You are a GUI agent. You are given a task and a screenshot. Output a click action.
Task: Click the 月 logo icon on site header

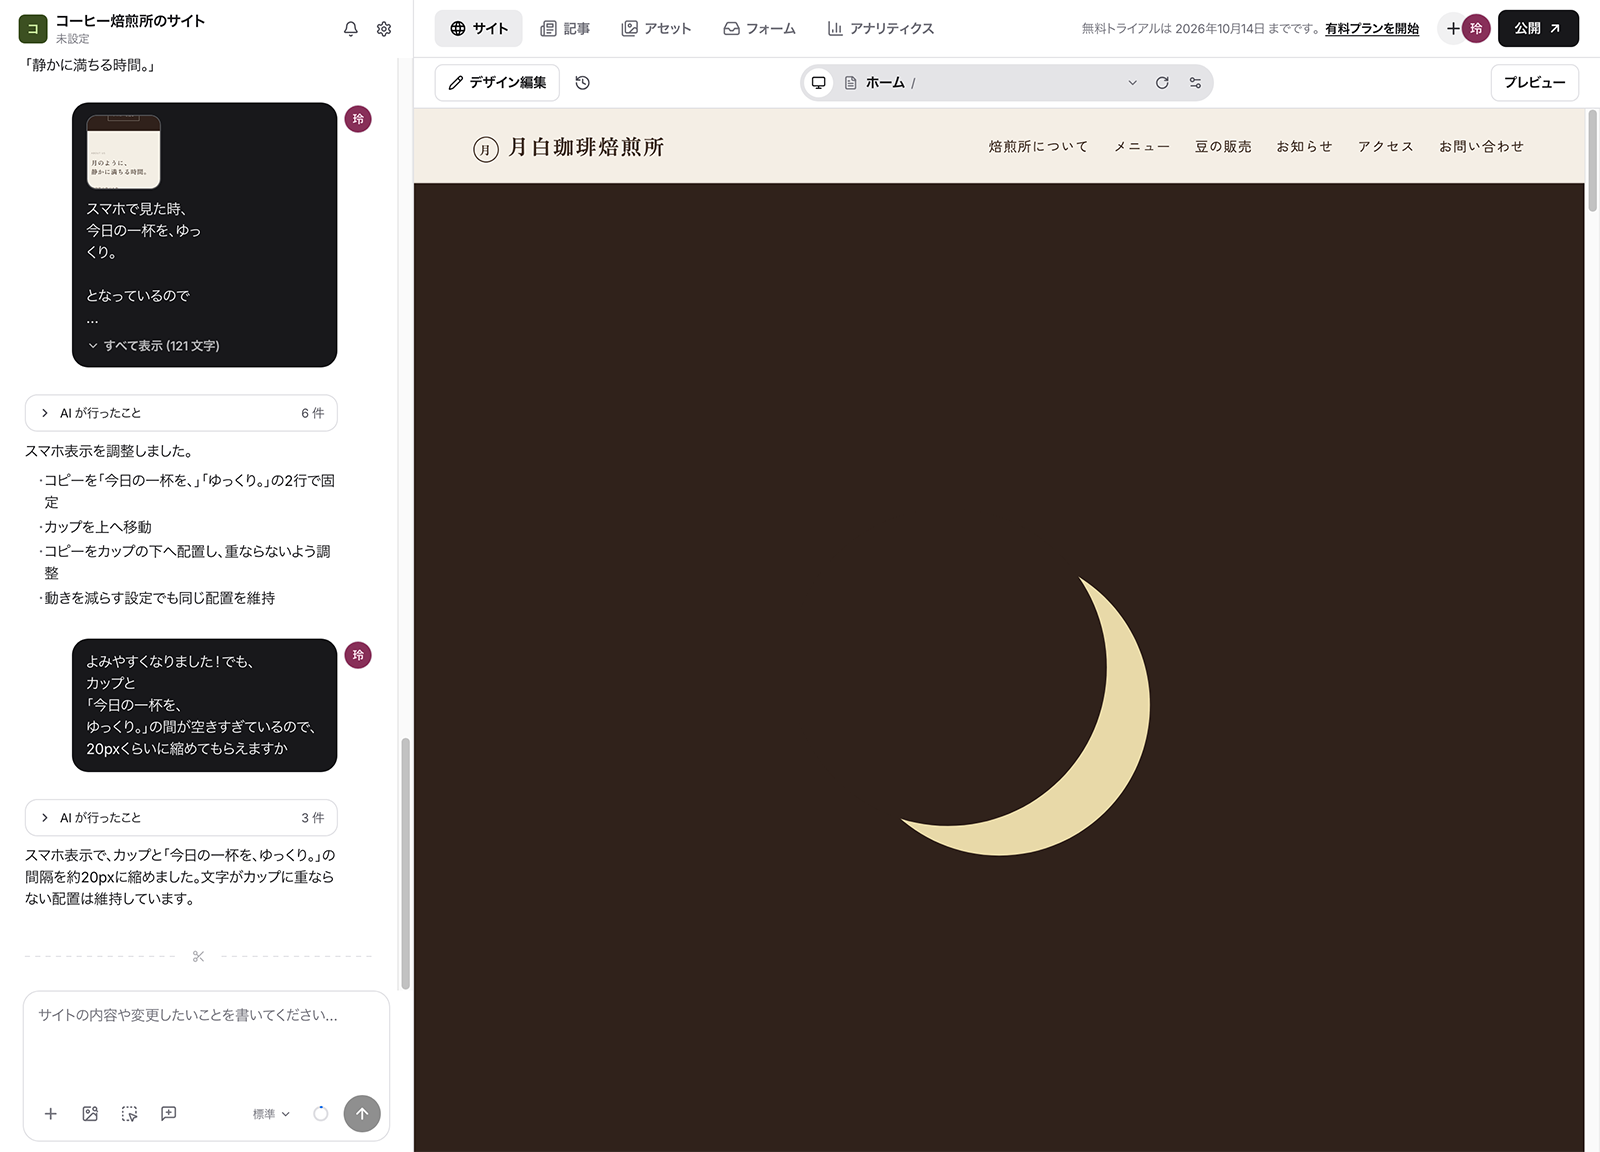point(486,150)
